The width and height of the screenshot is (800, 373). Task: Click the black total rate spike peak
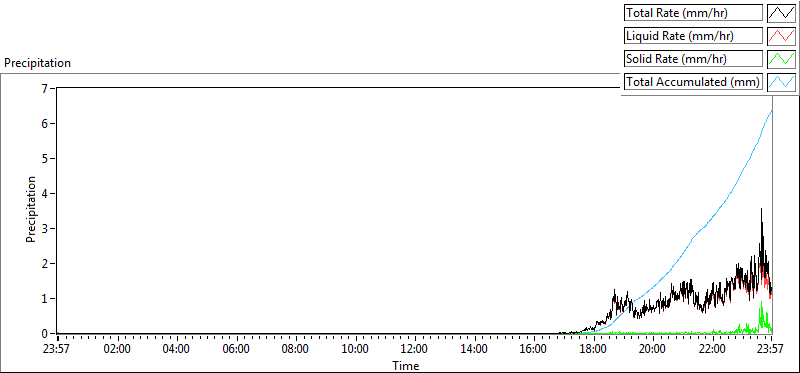pos(761,209)
